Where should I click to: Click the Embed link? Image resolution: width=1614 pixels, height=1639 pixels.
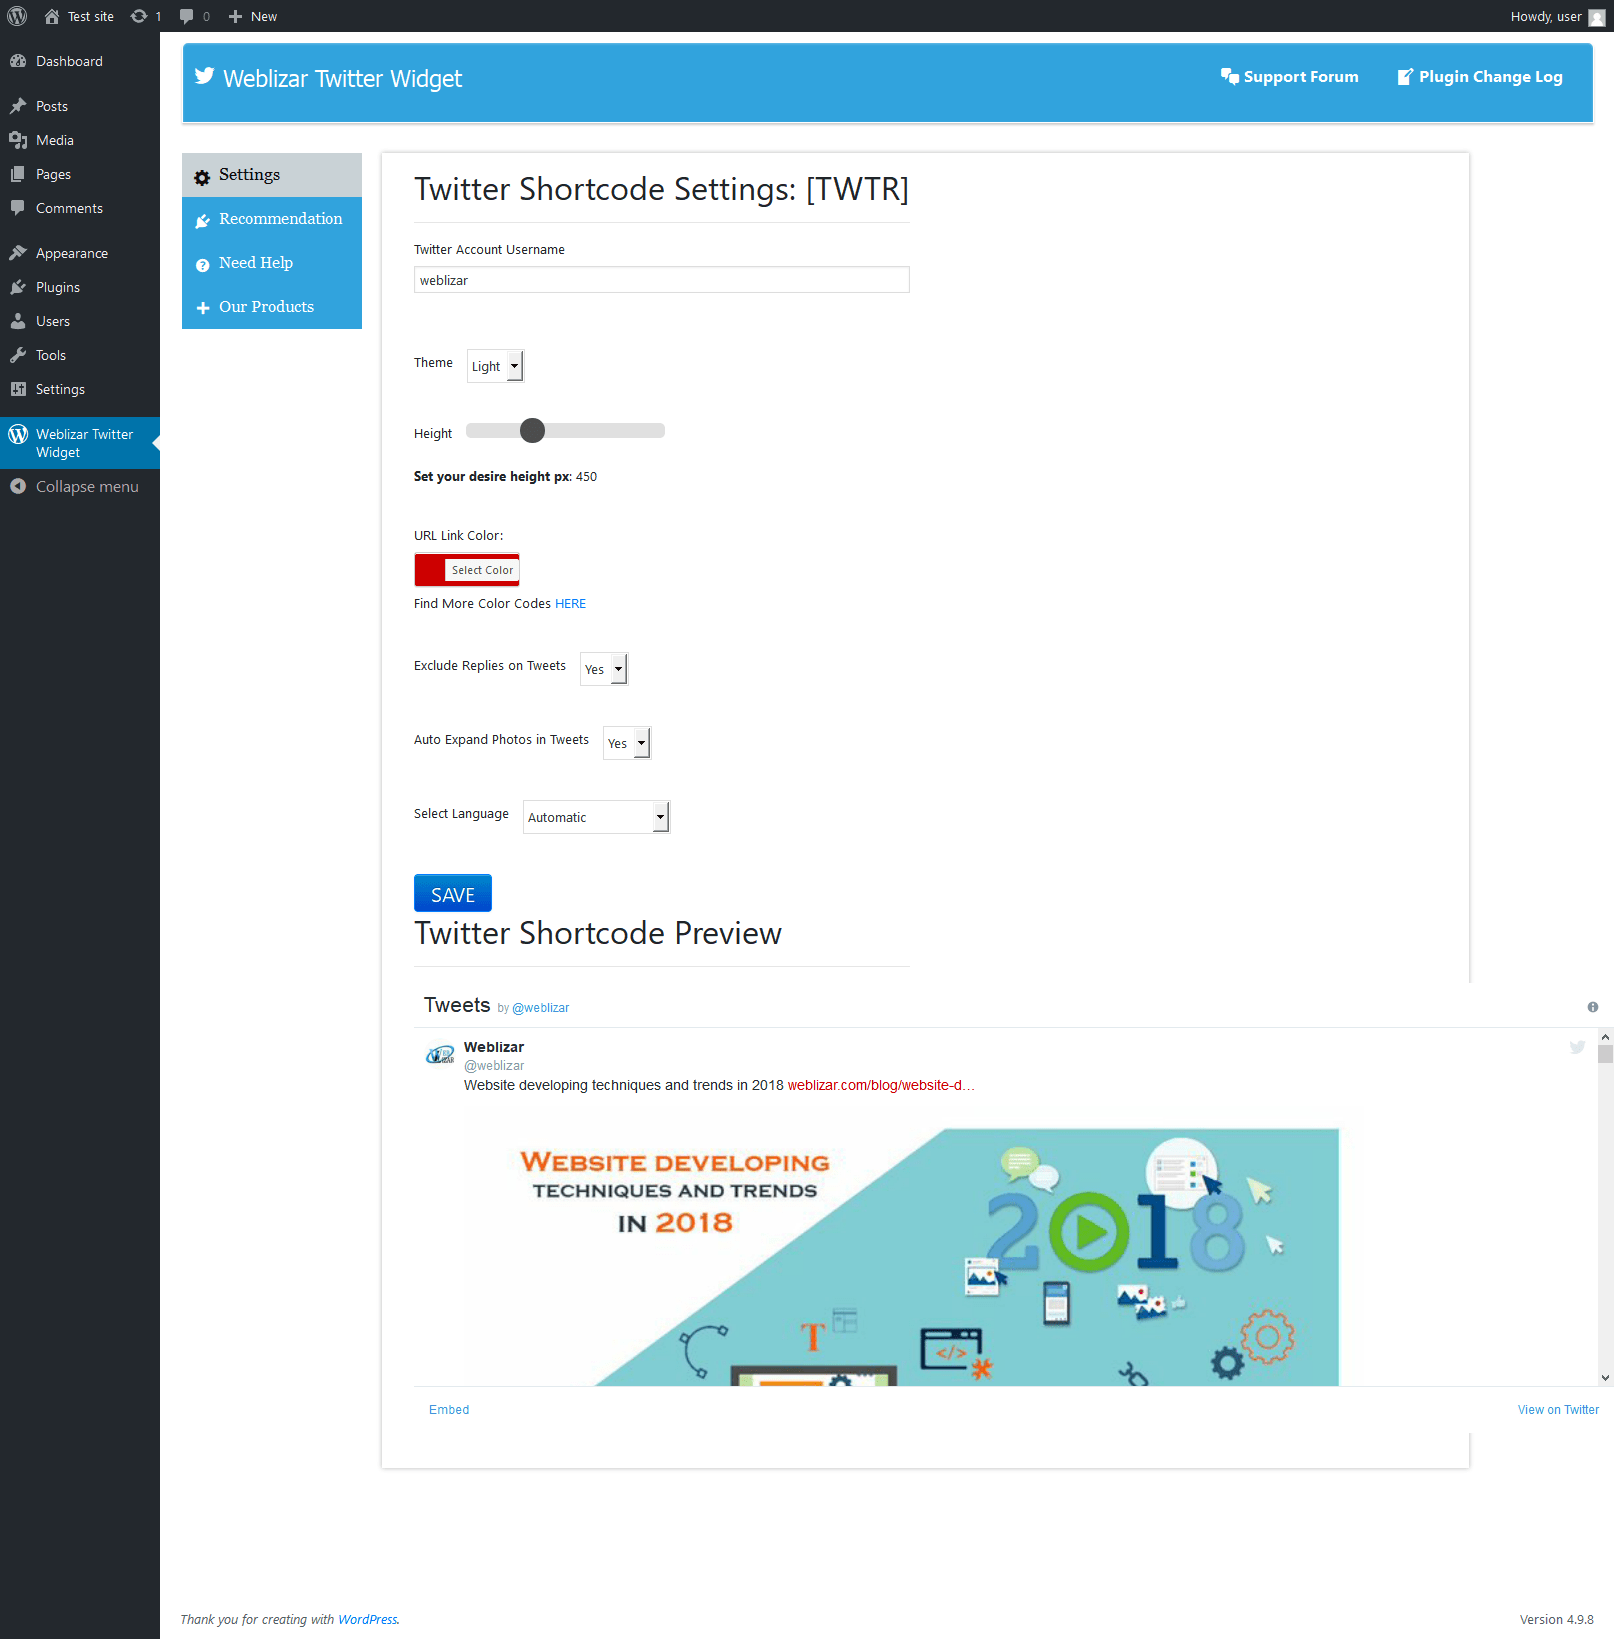[449, 1410]
